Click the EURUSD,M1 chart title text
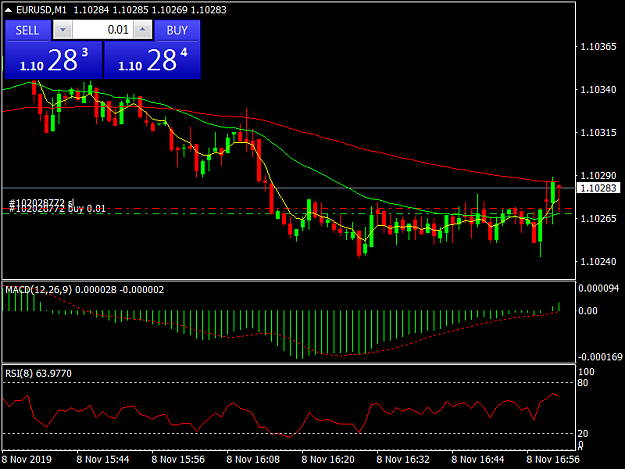625x469 pixels. point(41,10)
